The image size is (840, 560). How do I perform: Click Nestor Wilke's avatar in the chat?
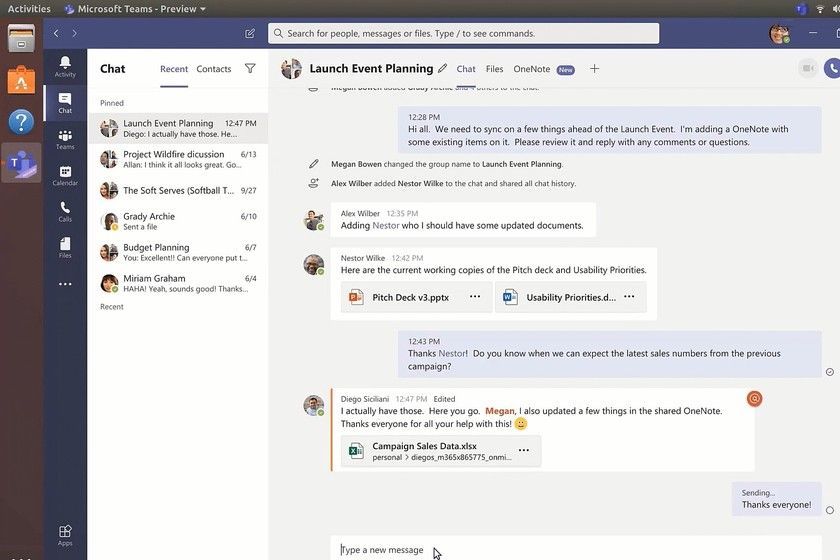tap(313, 265)
